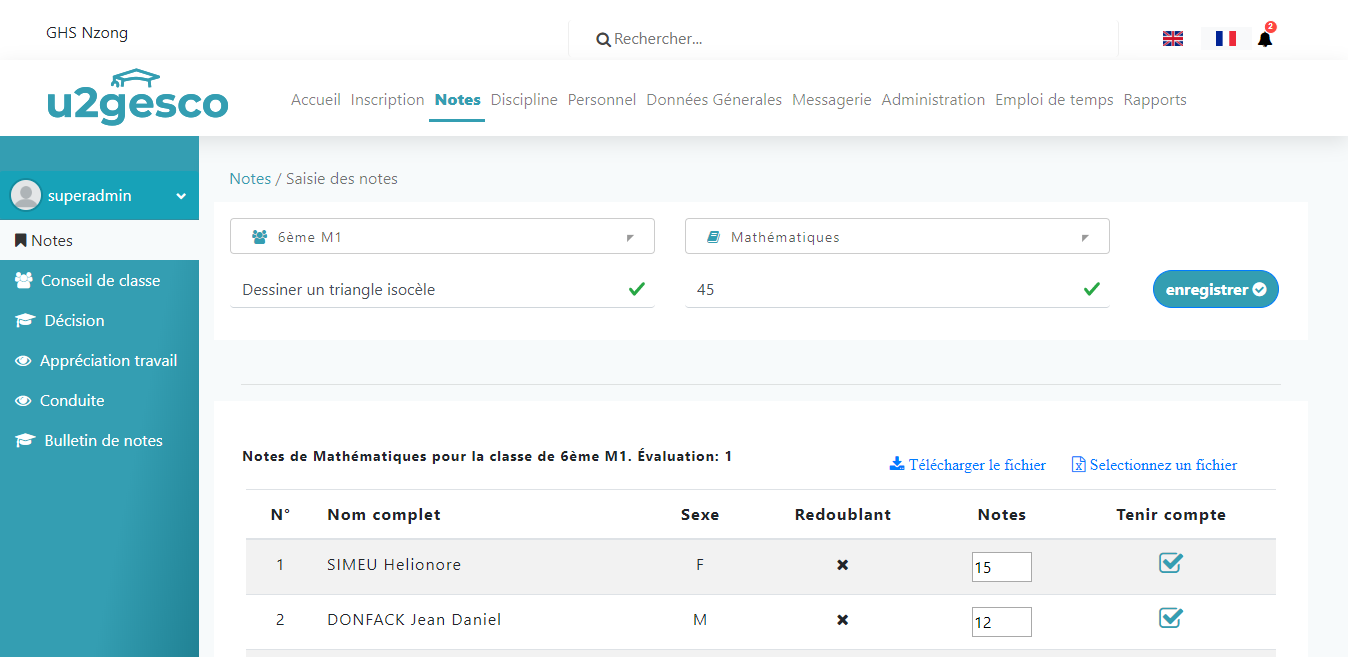Open Conseil de classe in sidebar
The height and width of the screenshot is (657, 1348).
click(x=100, y=281)
